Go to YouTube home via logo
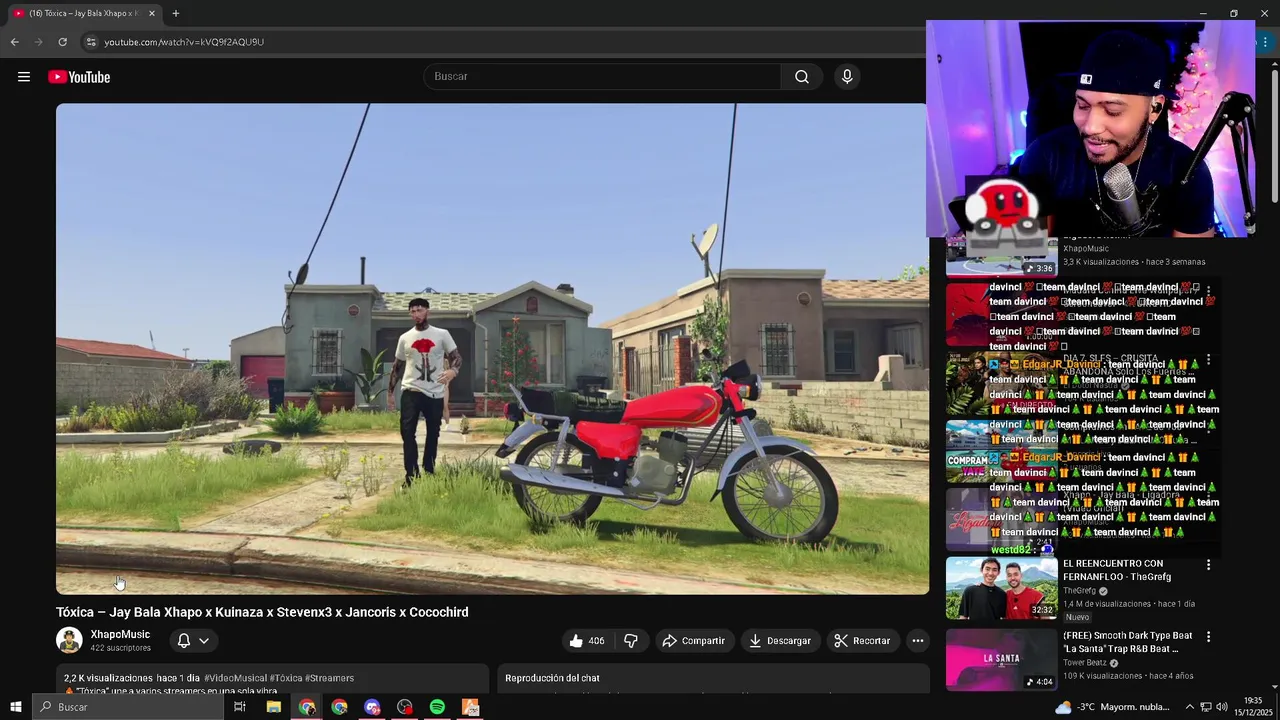1280x720 pixels. pyautogui.click(x=79, y=77)
